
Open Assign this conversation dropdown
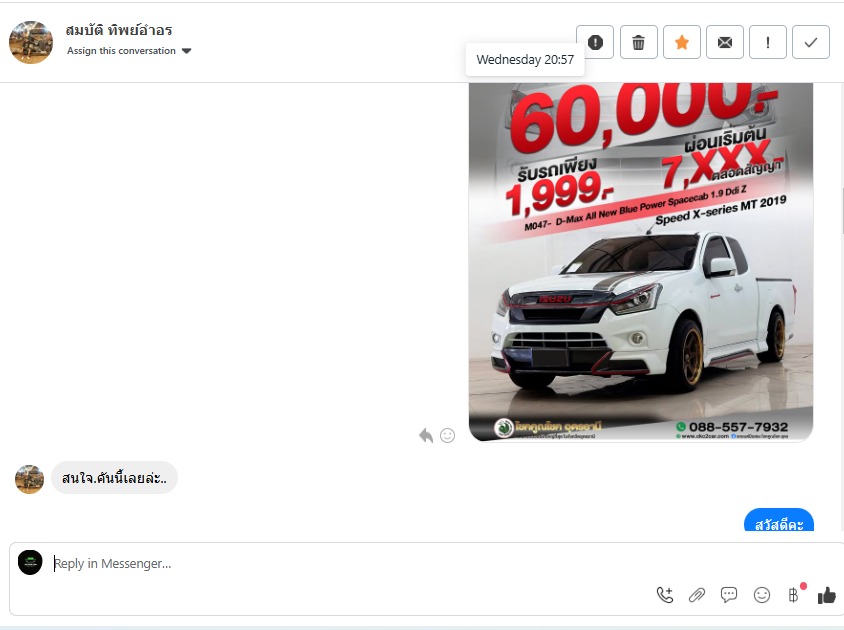pos(129,51)
